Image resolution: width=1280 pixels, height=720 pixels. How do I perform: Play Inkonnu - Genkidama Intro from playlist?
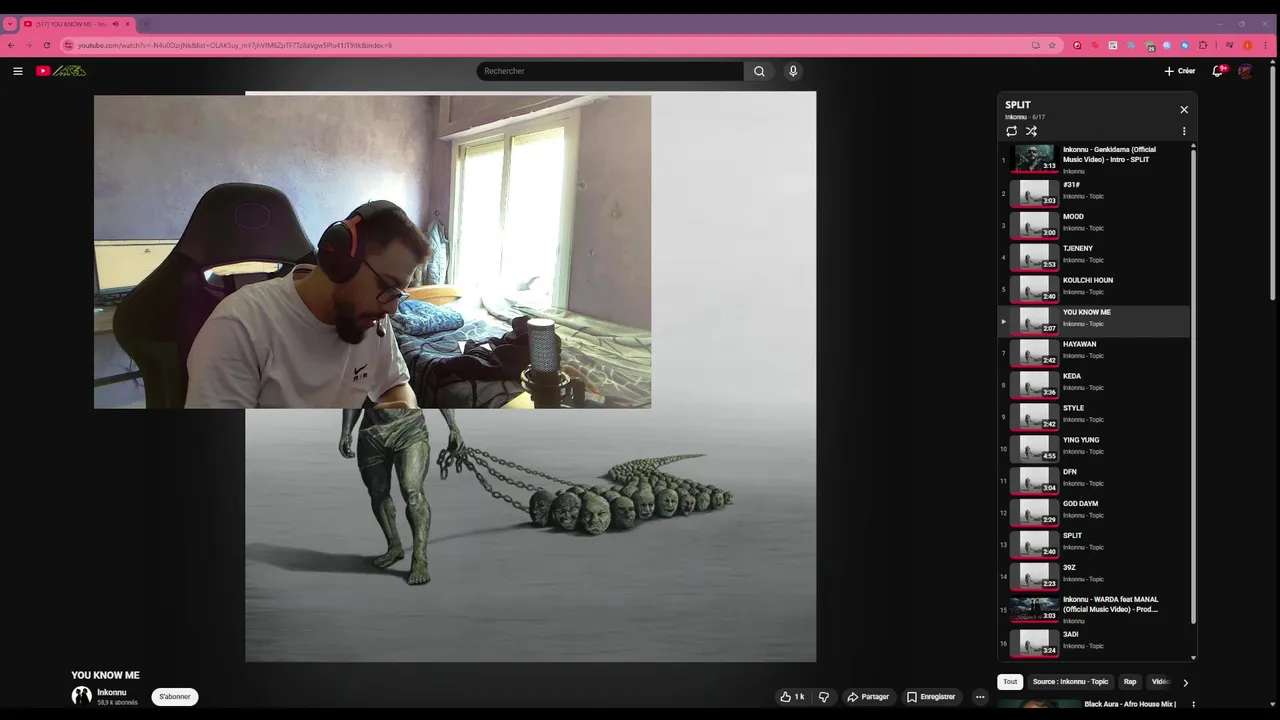pos(1094,160)
